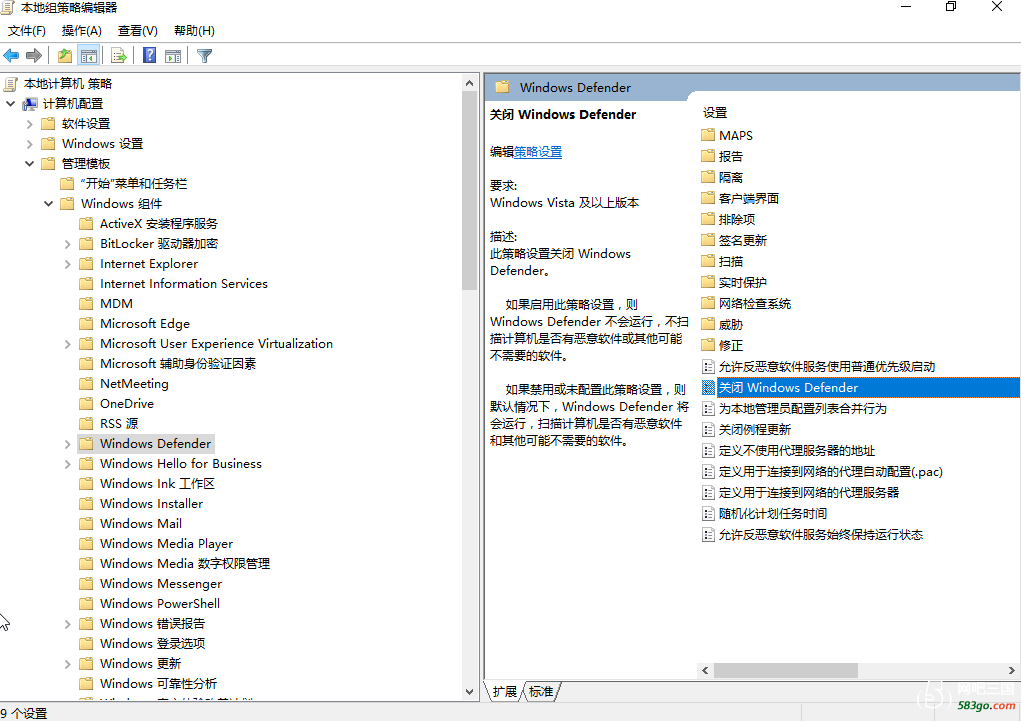
Task: Collapse the Windows 组件 node
Action: tap(48, 204)
